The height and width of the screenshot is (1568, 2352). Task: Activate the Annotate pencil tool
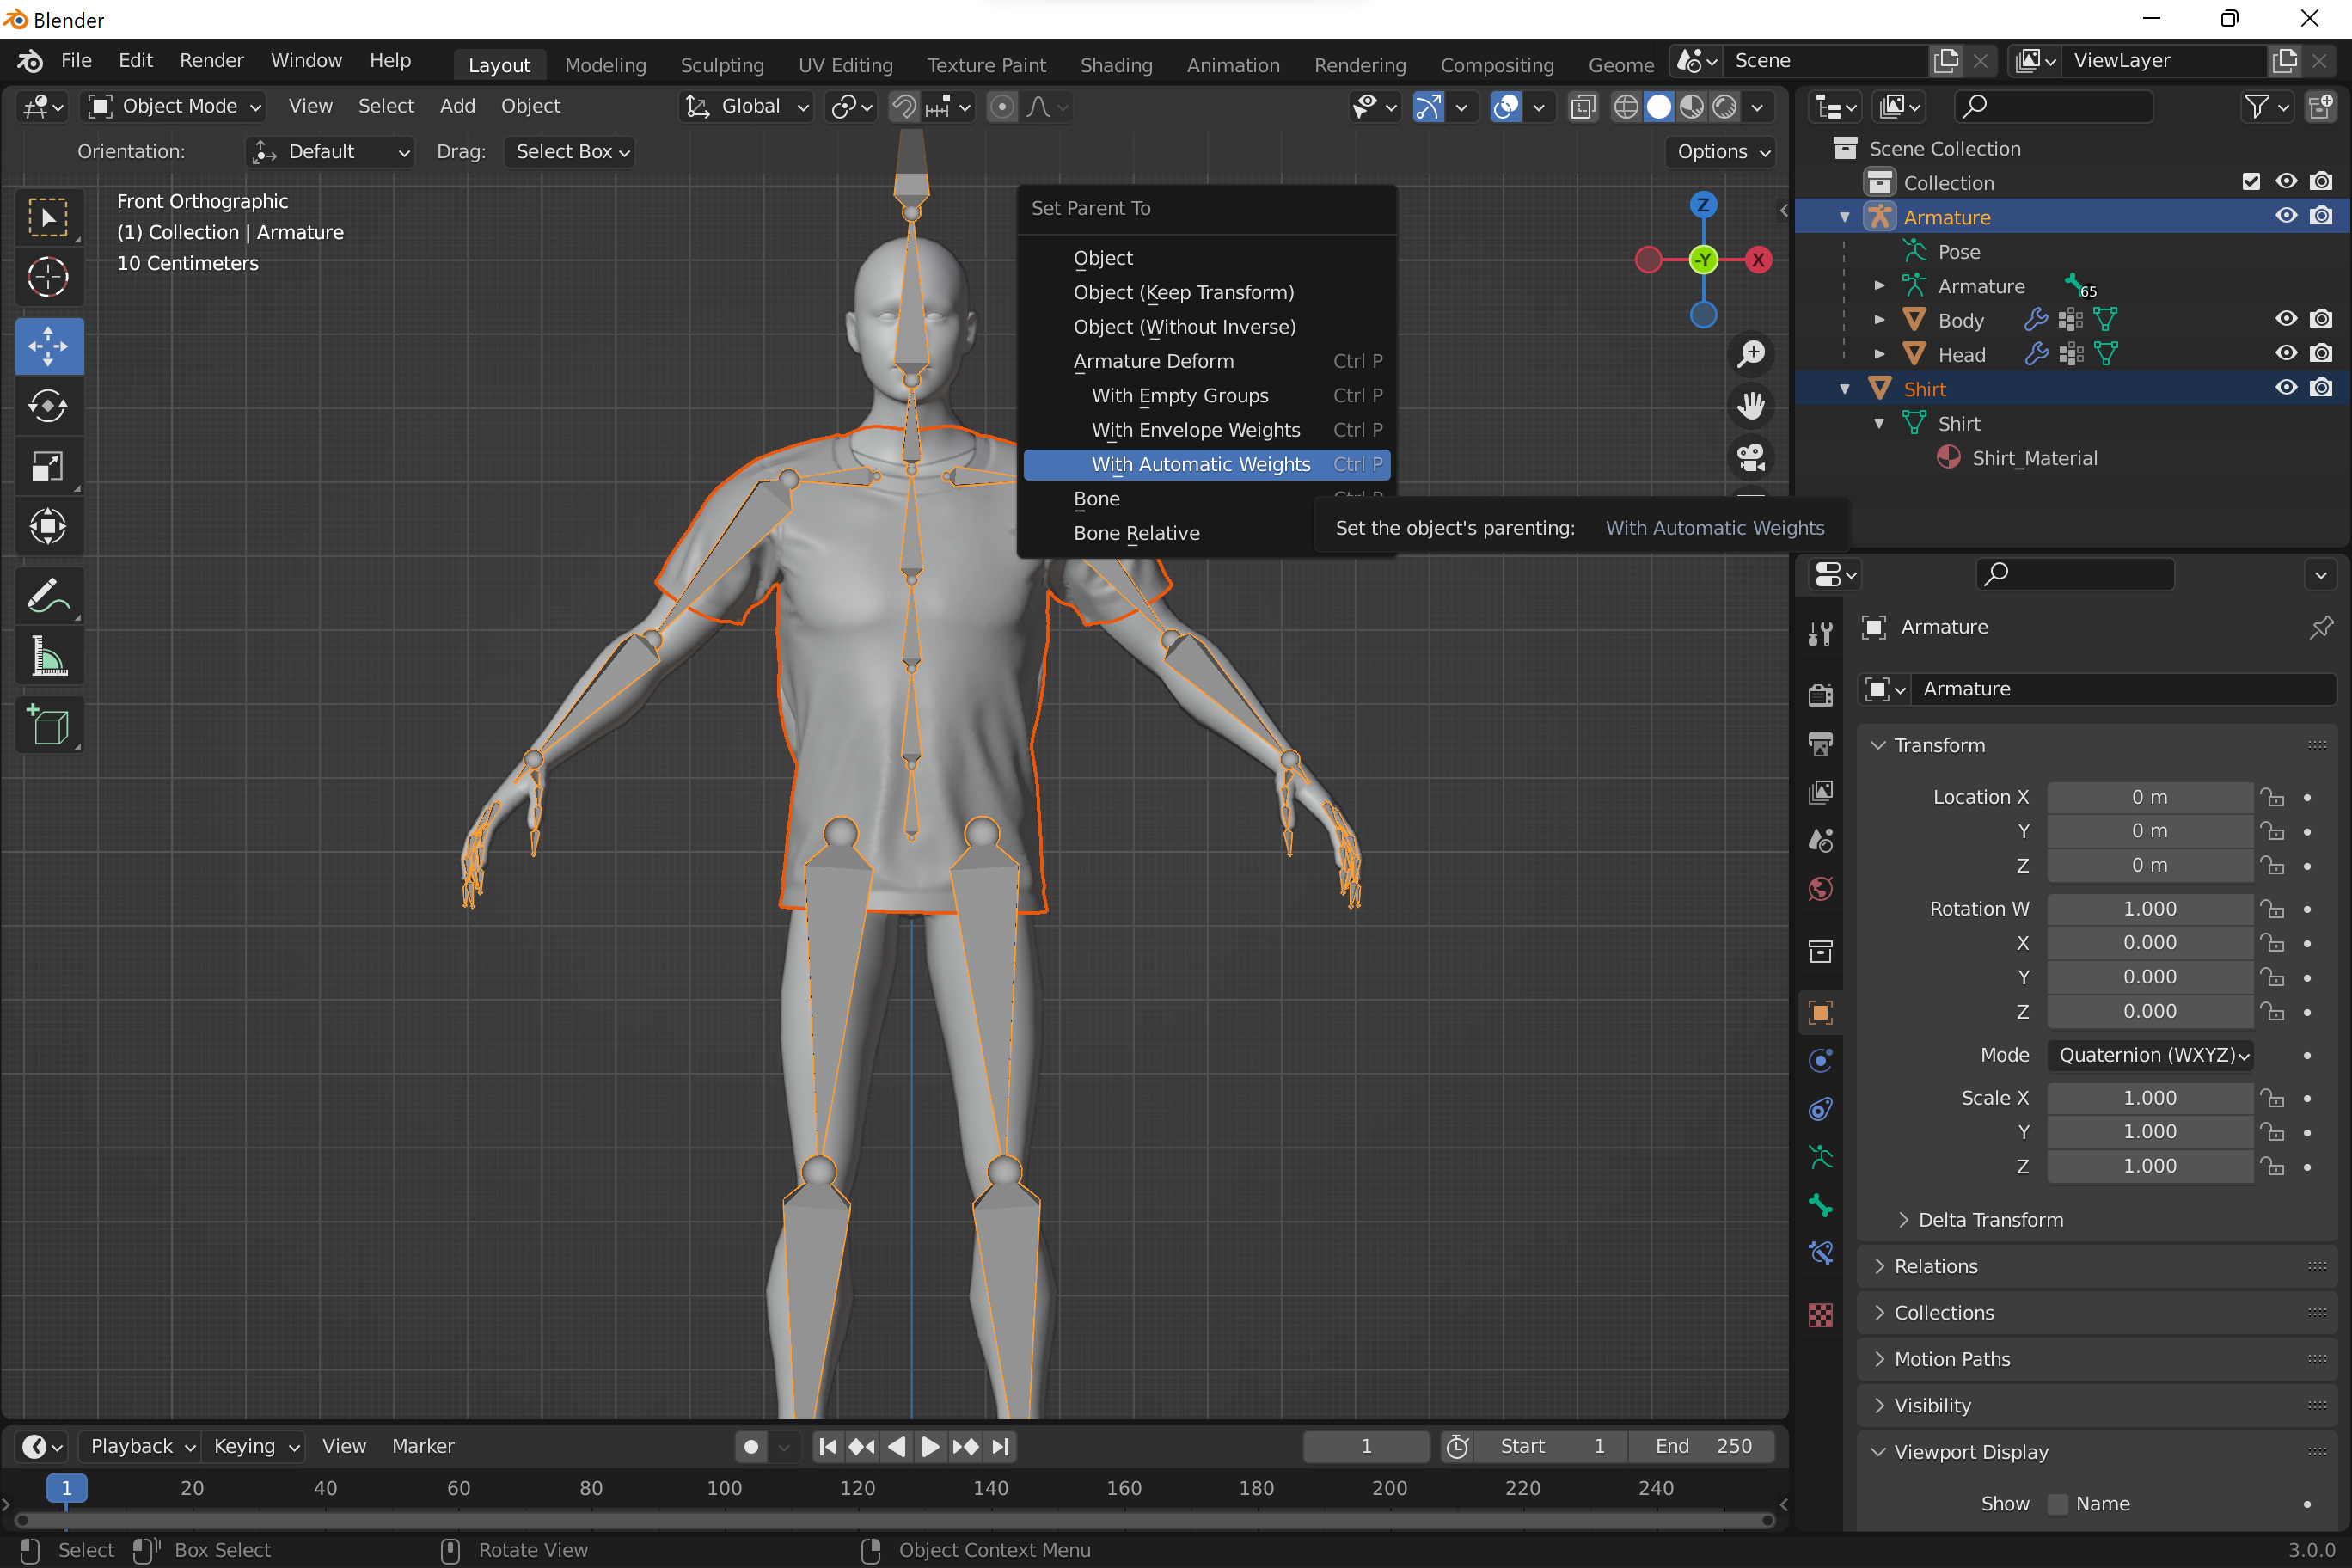click(48, 597)
